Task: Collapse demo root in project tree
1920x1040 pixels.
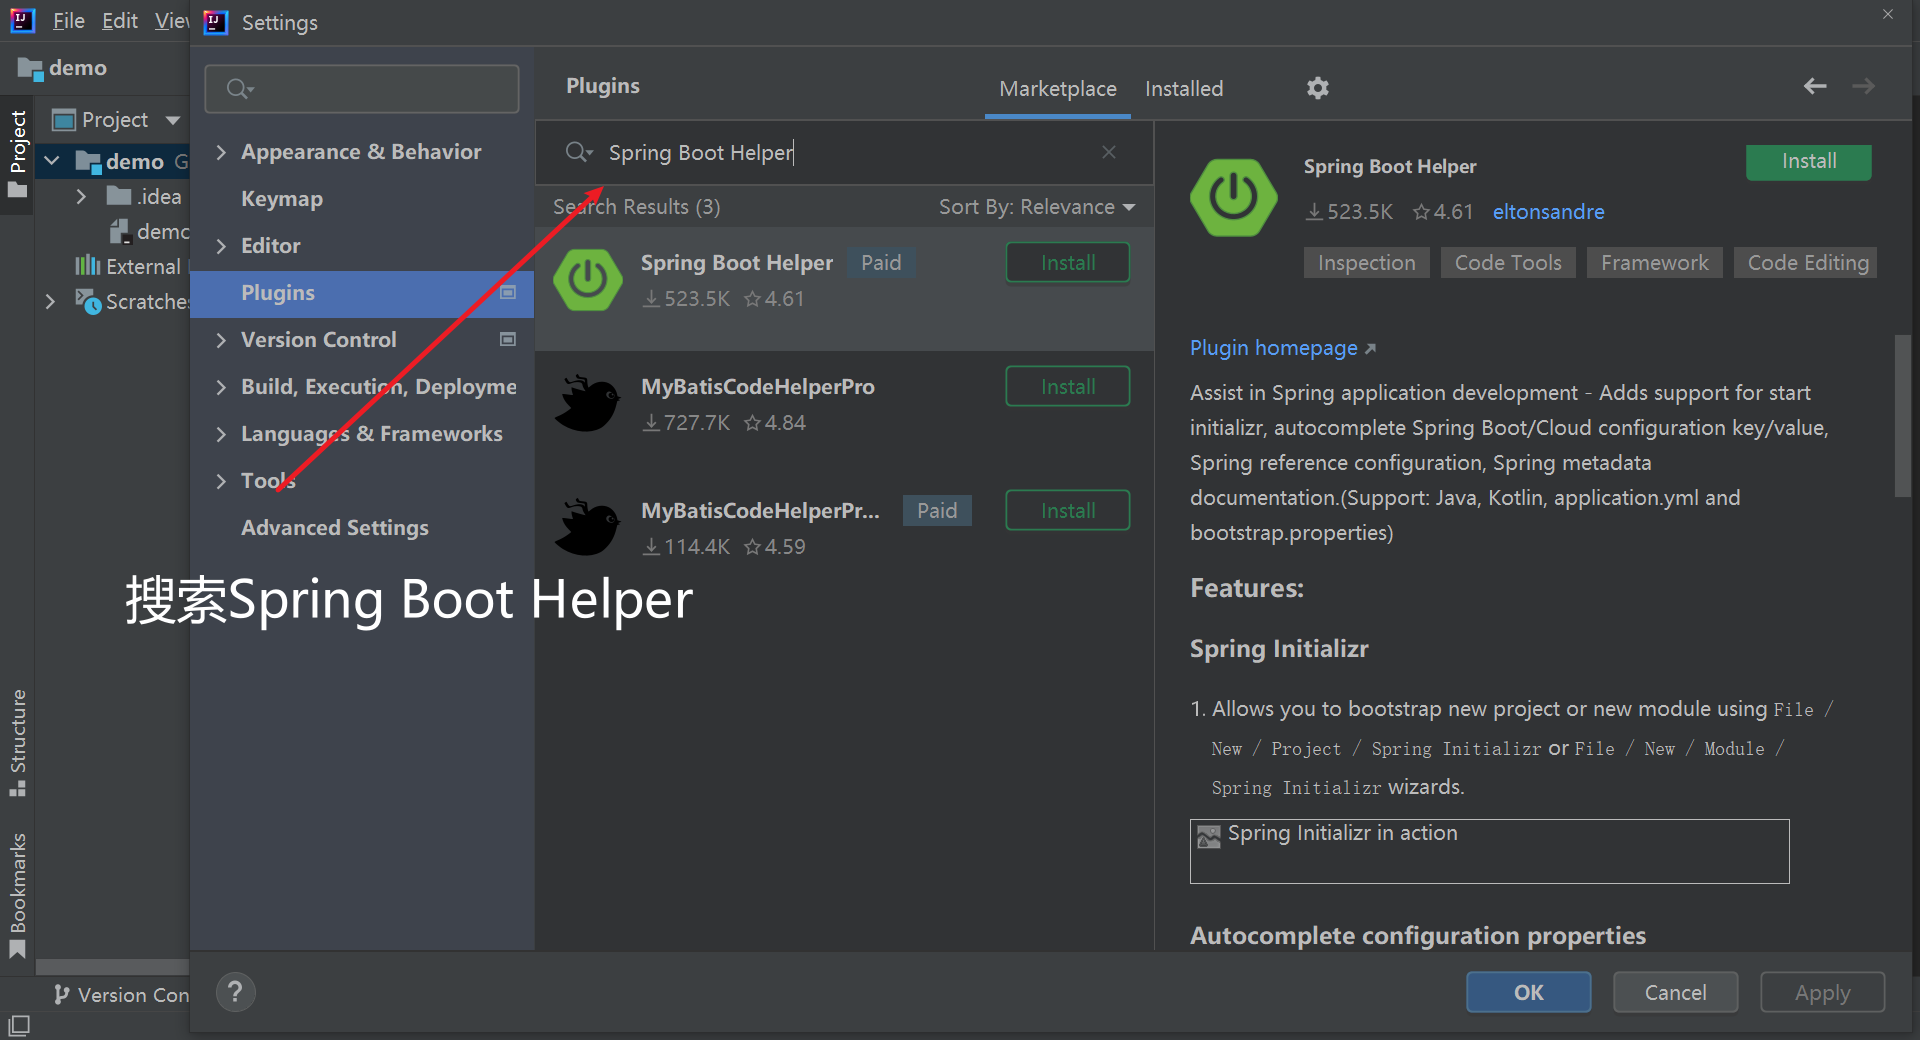Action: tap(52, 161)
